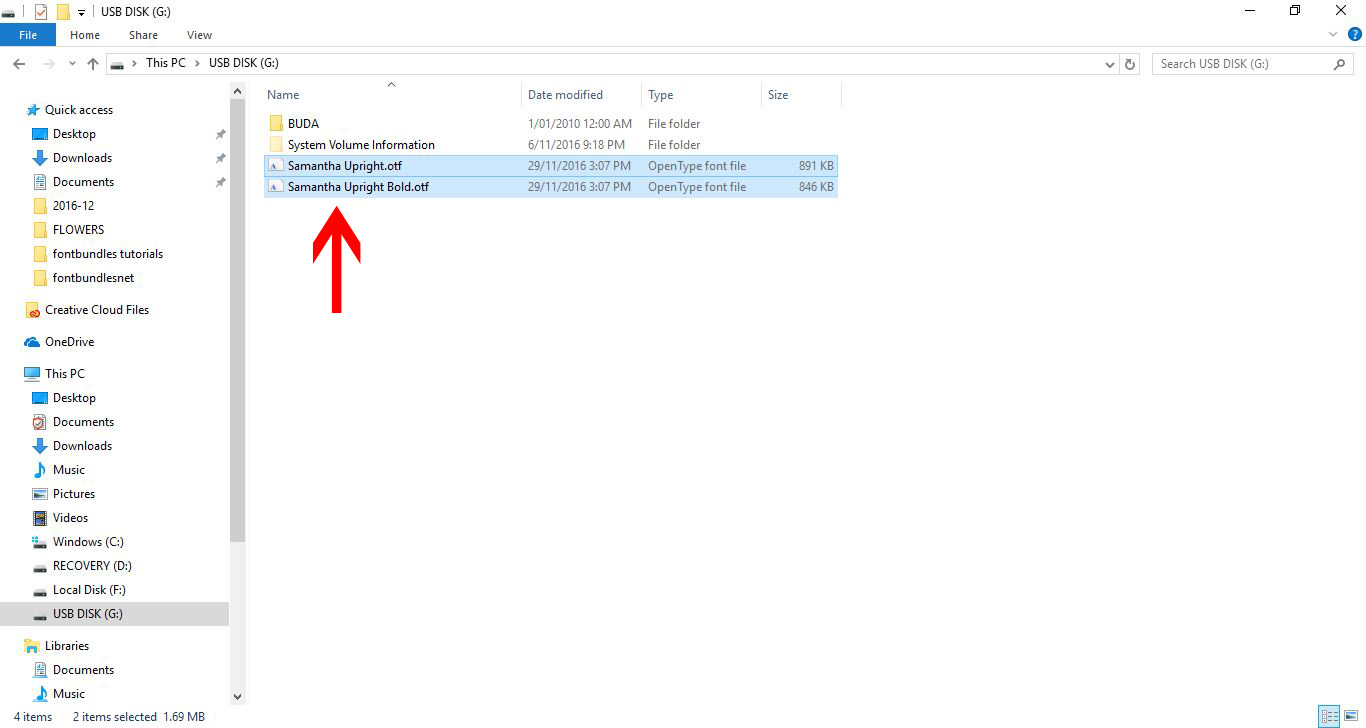Open Local Disk (F:) drive
1366x728 pixels.
click(89, 590)
